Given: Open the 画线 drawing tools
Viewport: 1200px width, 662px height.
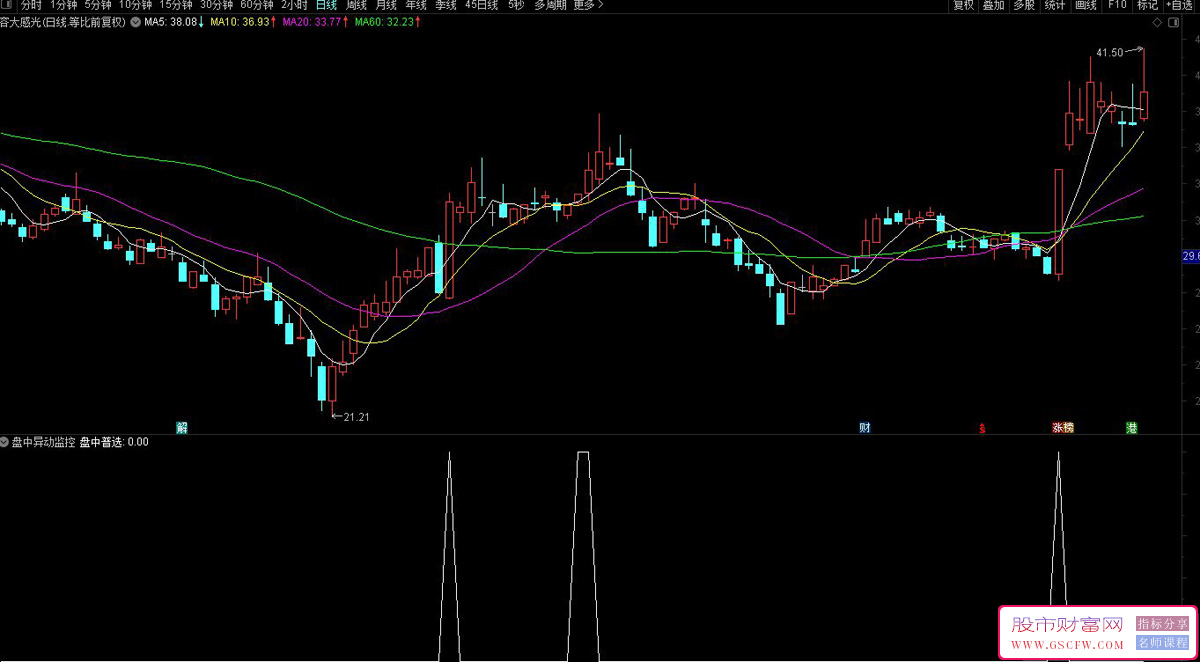Looking at the screenshot, I should (1086, 5).
